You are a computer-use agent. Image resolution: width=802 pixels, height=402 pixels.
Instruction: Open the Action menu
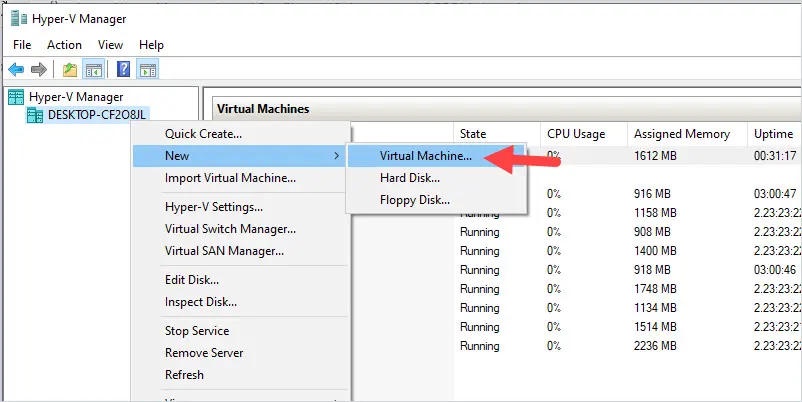pyautogui.click(x=64, y=45)
